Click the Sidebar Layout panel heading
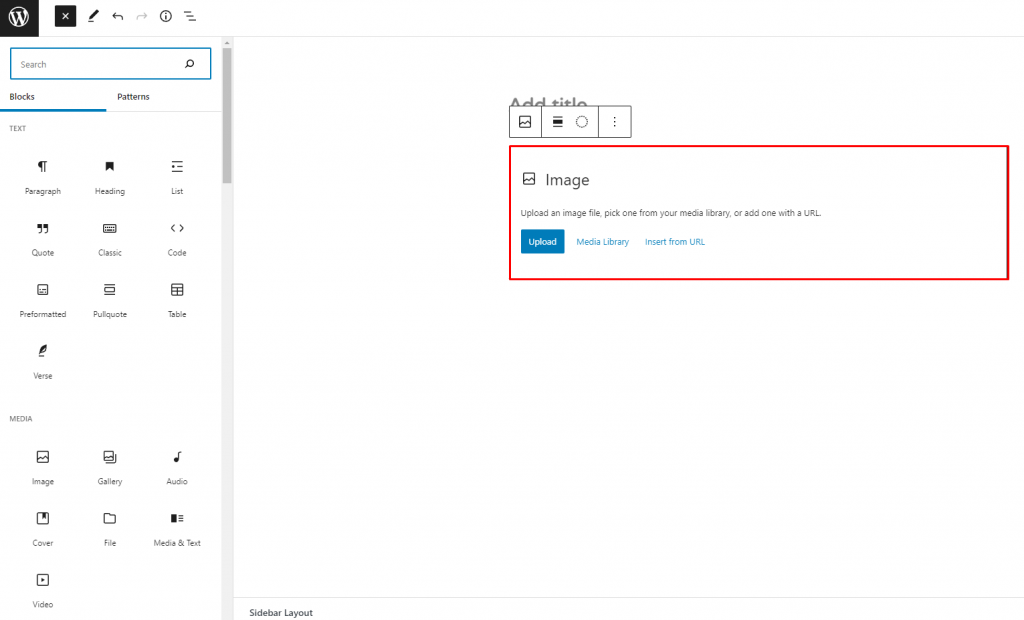 point(281,612)
